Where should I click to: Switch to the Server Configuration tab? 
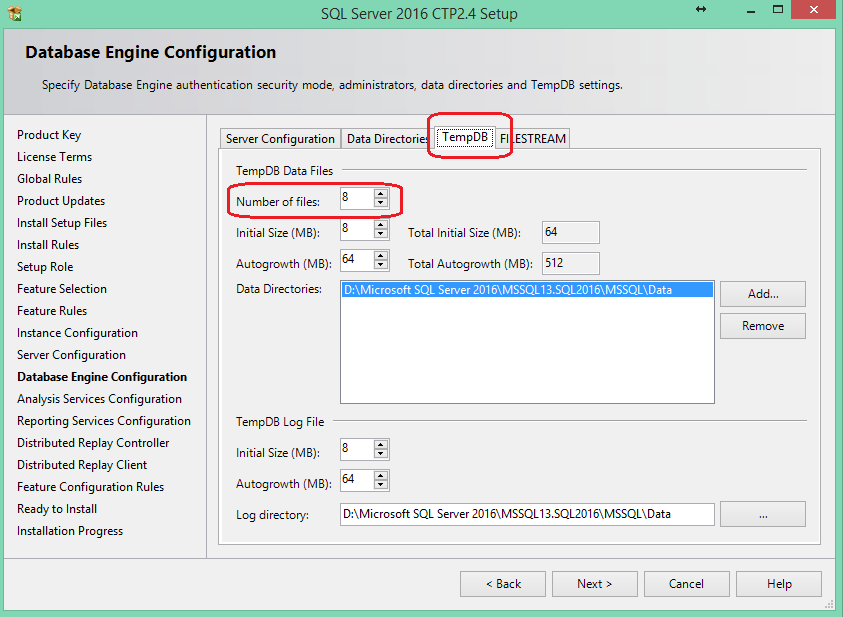point(280,139)
